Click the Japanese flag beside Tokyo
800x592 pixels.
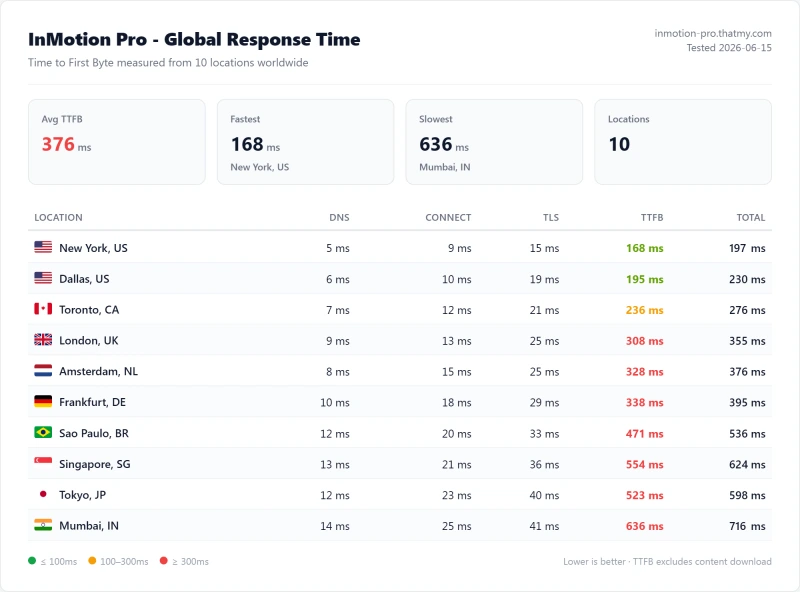pyautogui.click(x=43, y=494)
